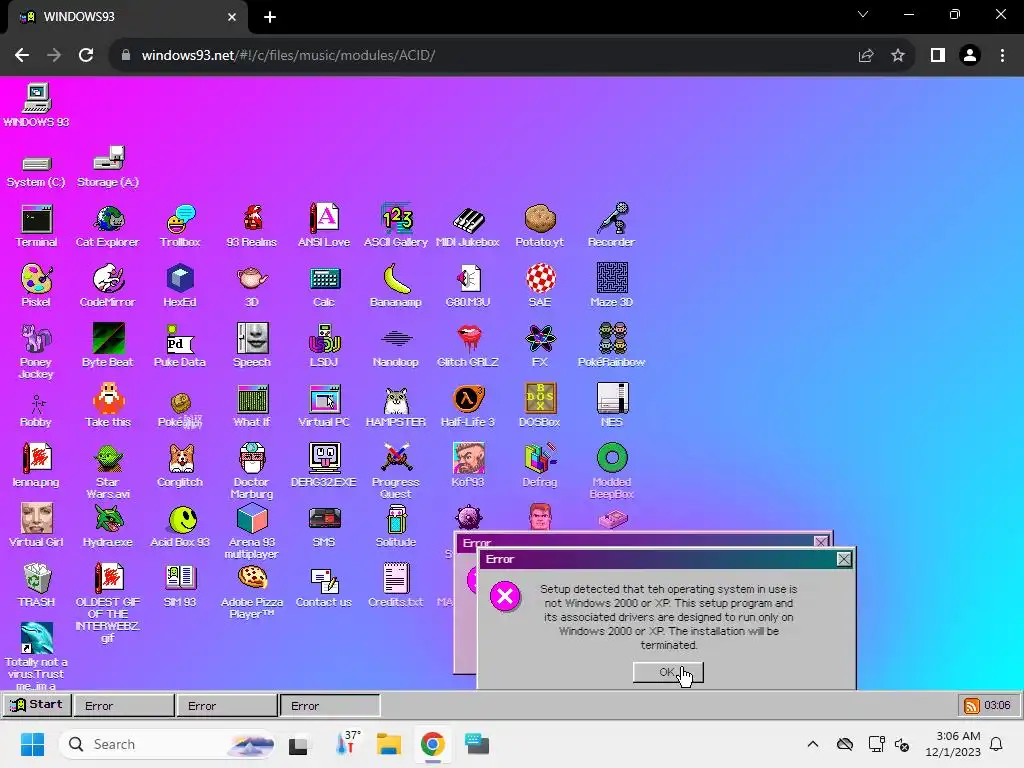Launch the Calc calculator icon
The image size is (1024, 768).
click(324, 285)
